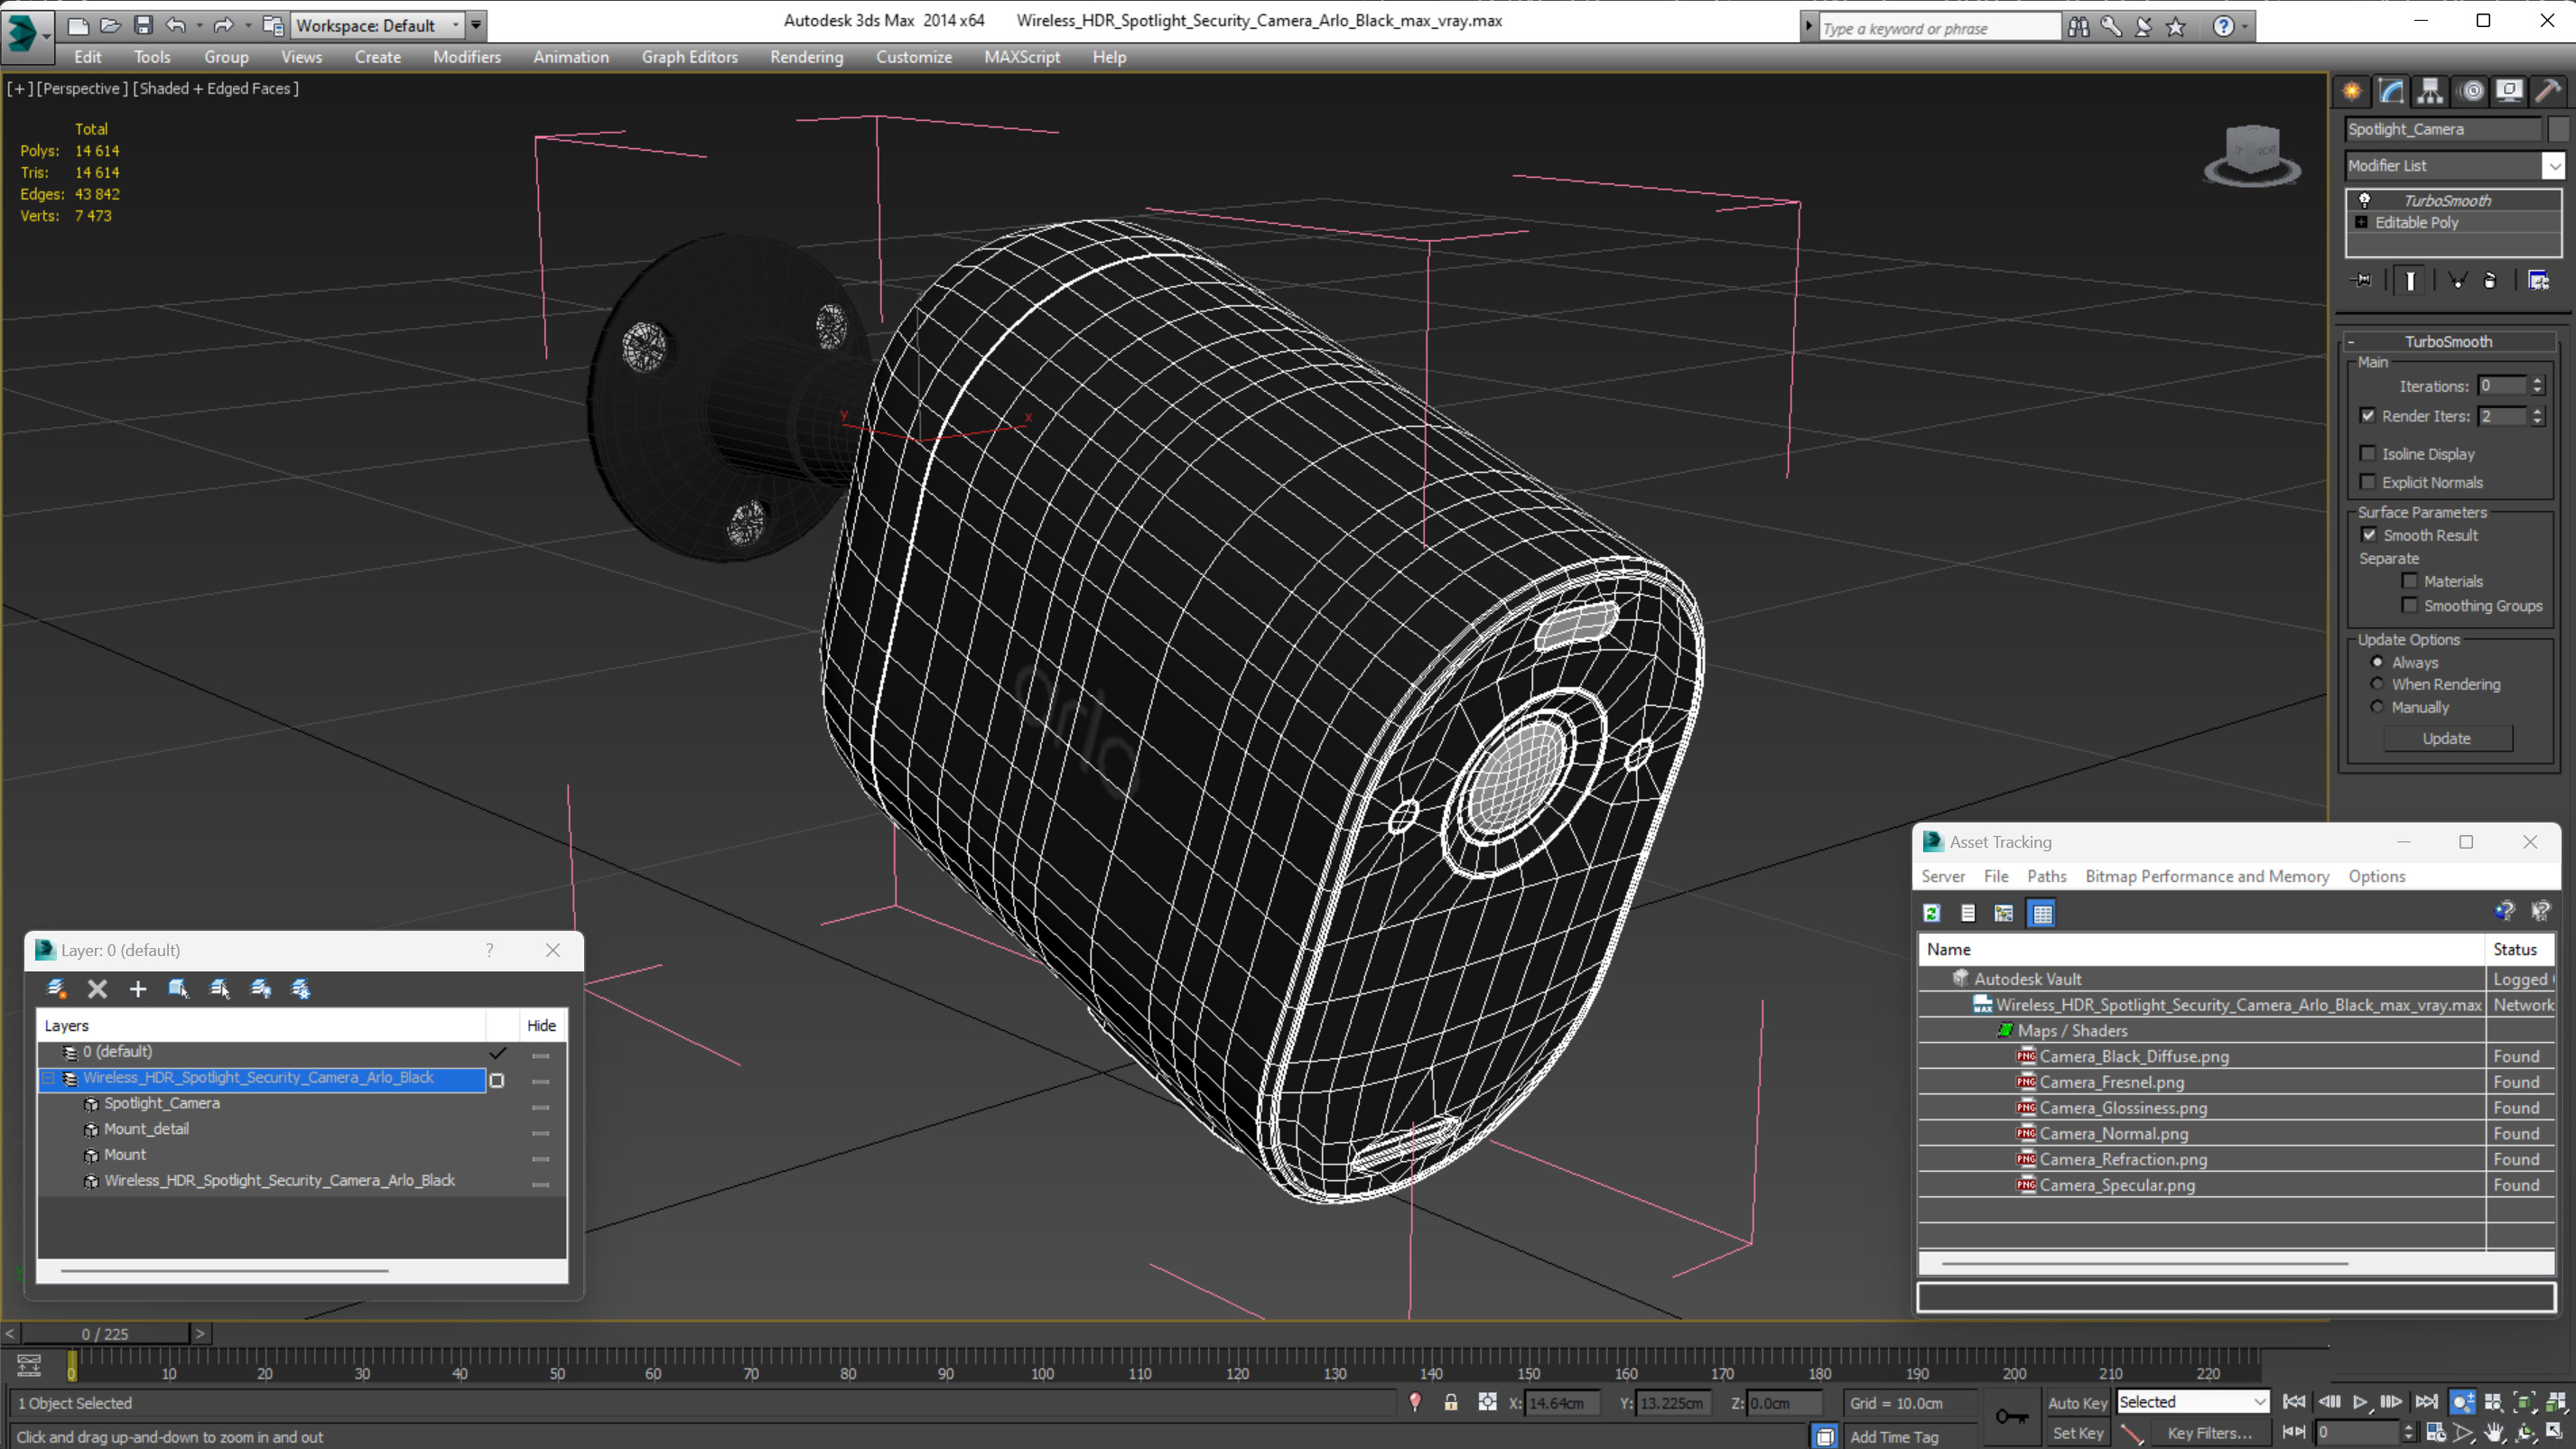Enable the Isoline Display checkbox

pyautogui.click(x=2368, y=454)
